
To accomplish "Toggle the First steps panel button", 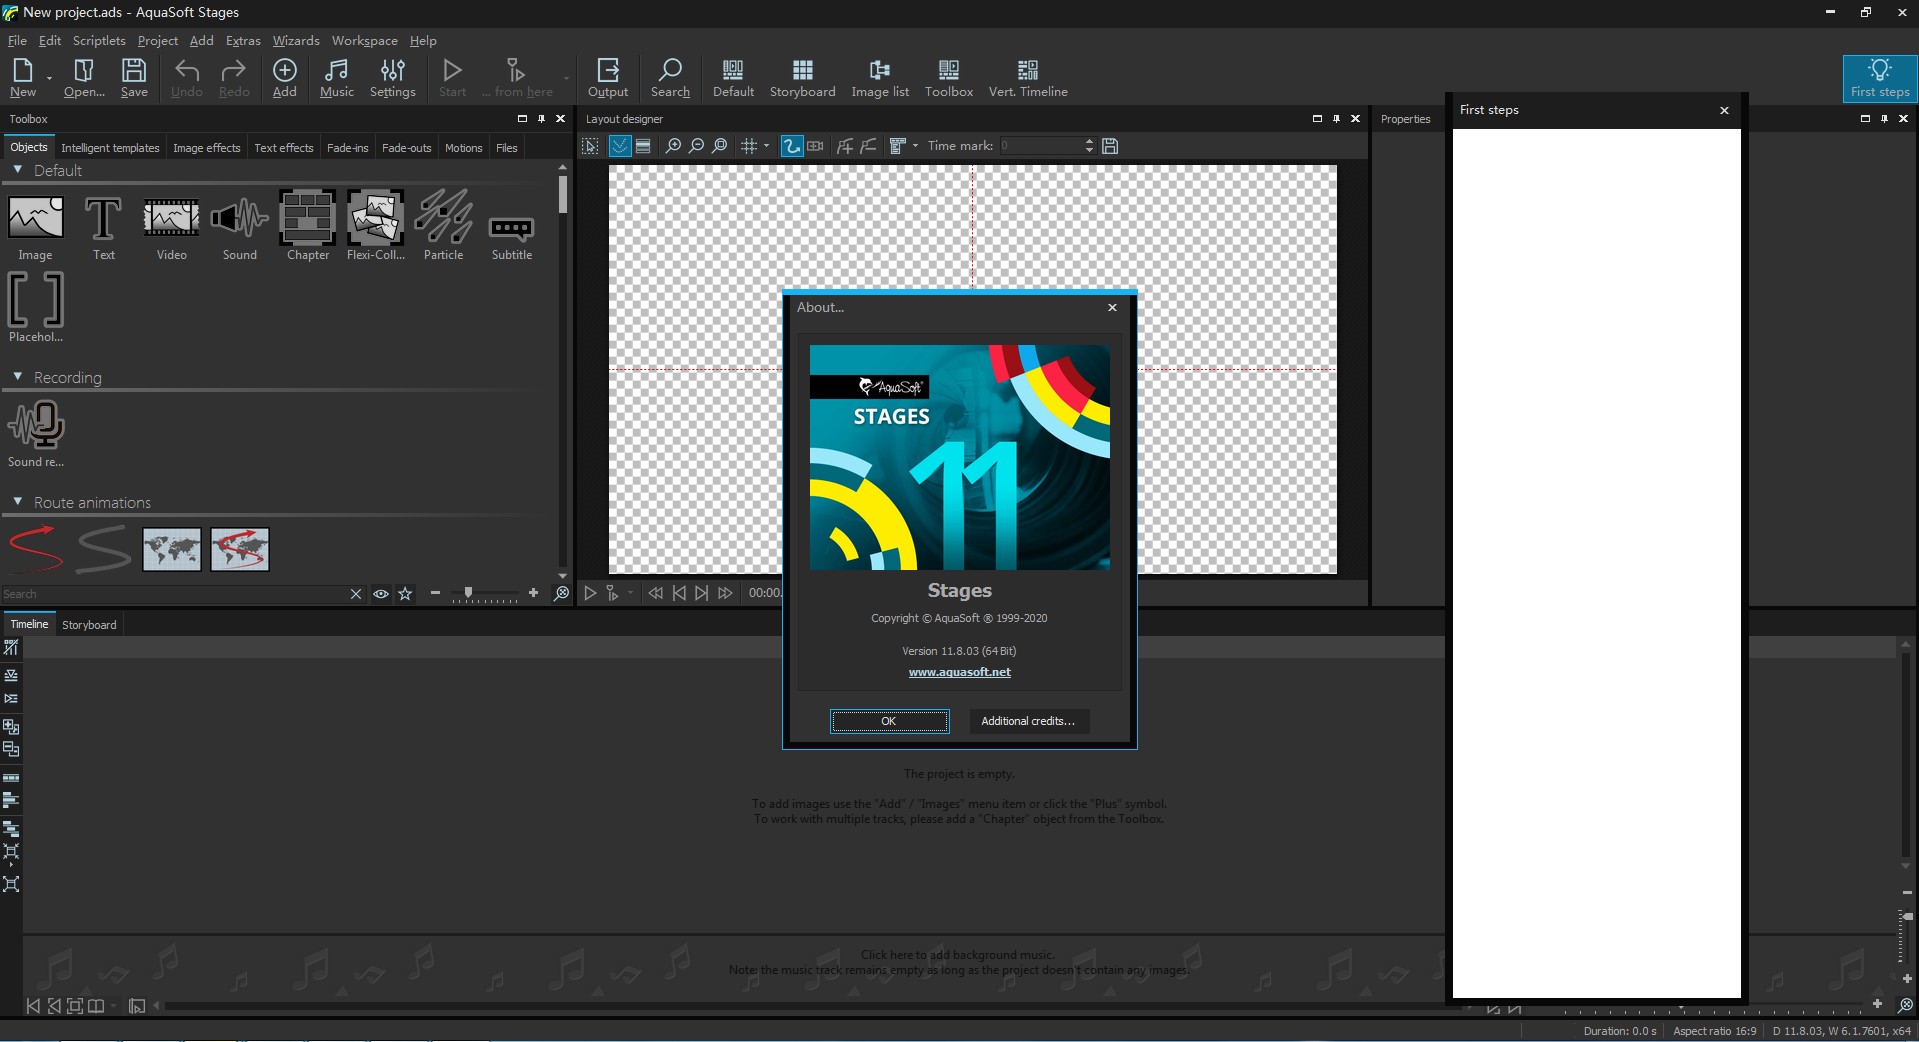I will pos(1879,78).
